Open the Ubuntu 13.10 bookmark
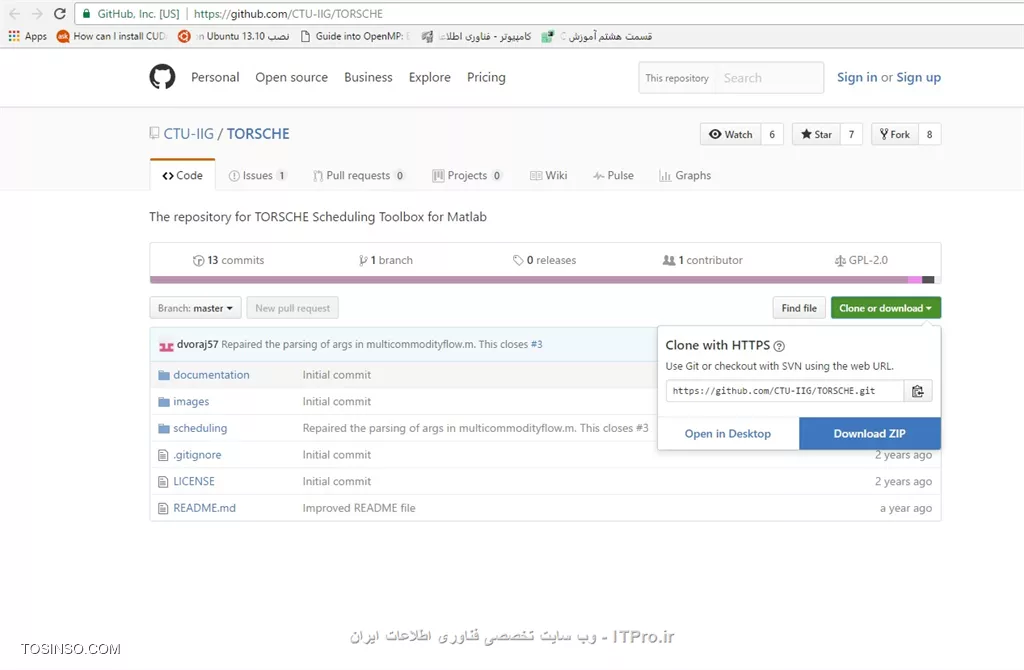 [x=234, y=36]
